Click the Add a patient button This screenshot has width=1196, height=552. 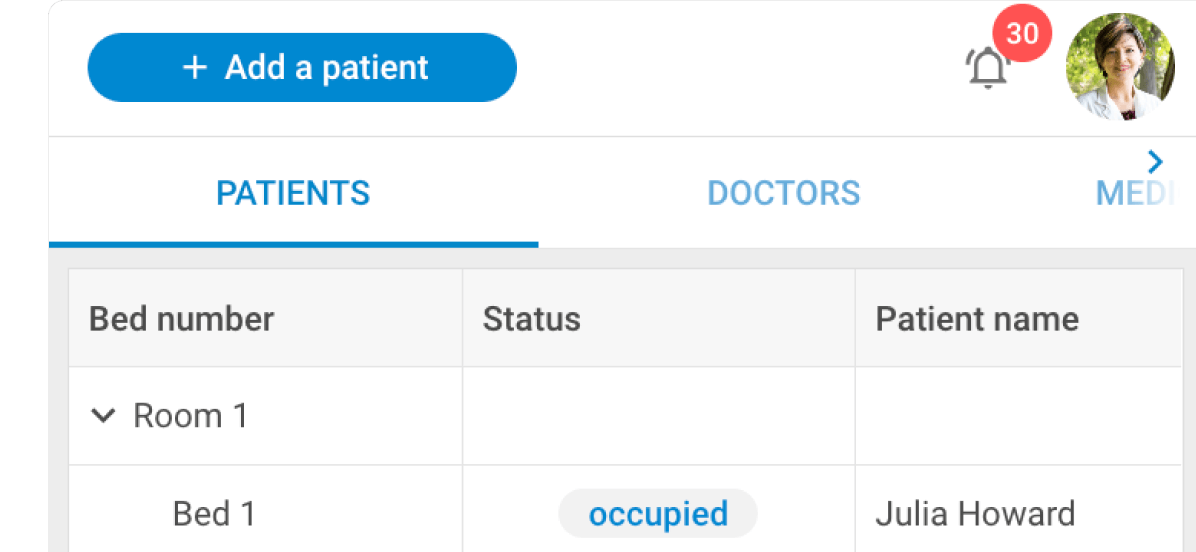[x=302, y=67]
